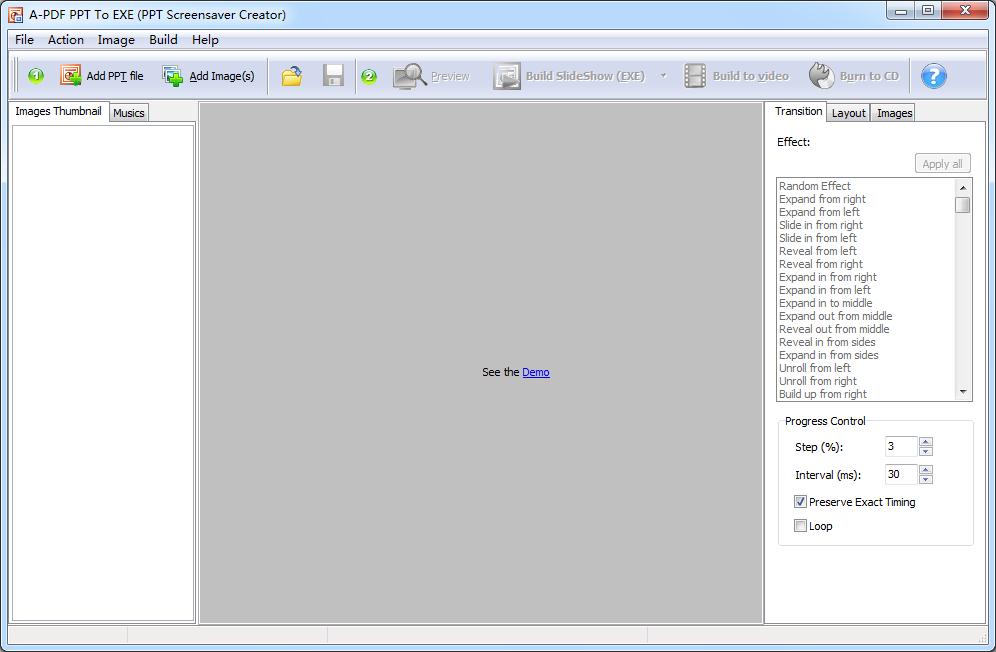Click Burn to CD label
Viewport: 996px width, 652px height.
click(869, 76)
